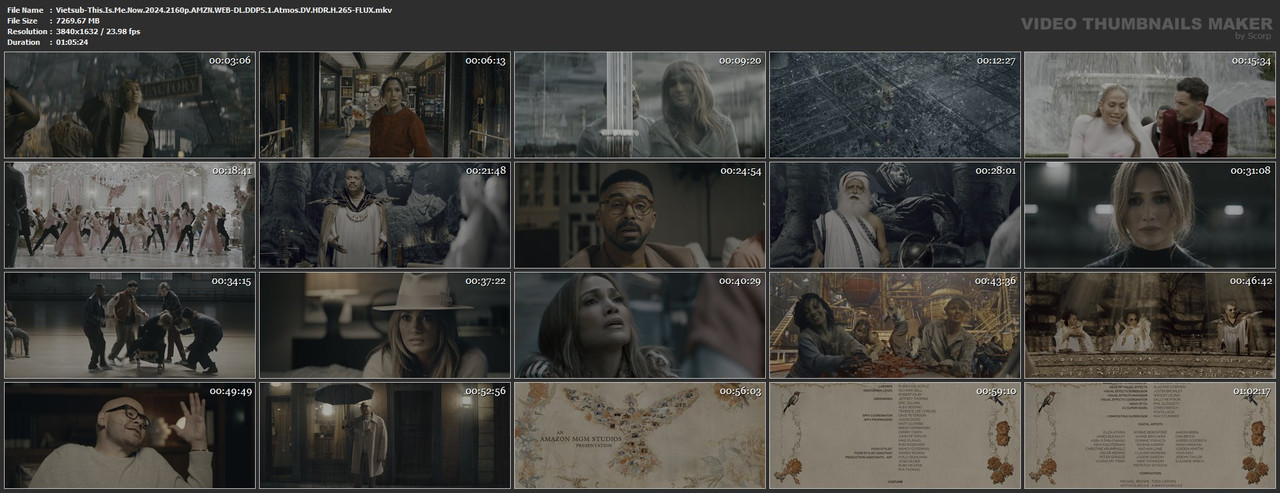Select the umbrella scene thumbnail at 00:52:56
This screenshot has height=493, width=1280.
(385, 435)
